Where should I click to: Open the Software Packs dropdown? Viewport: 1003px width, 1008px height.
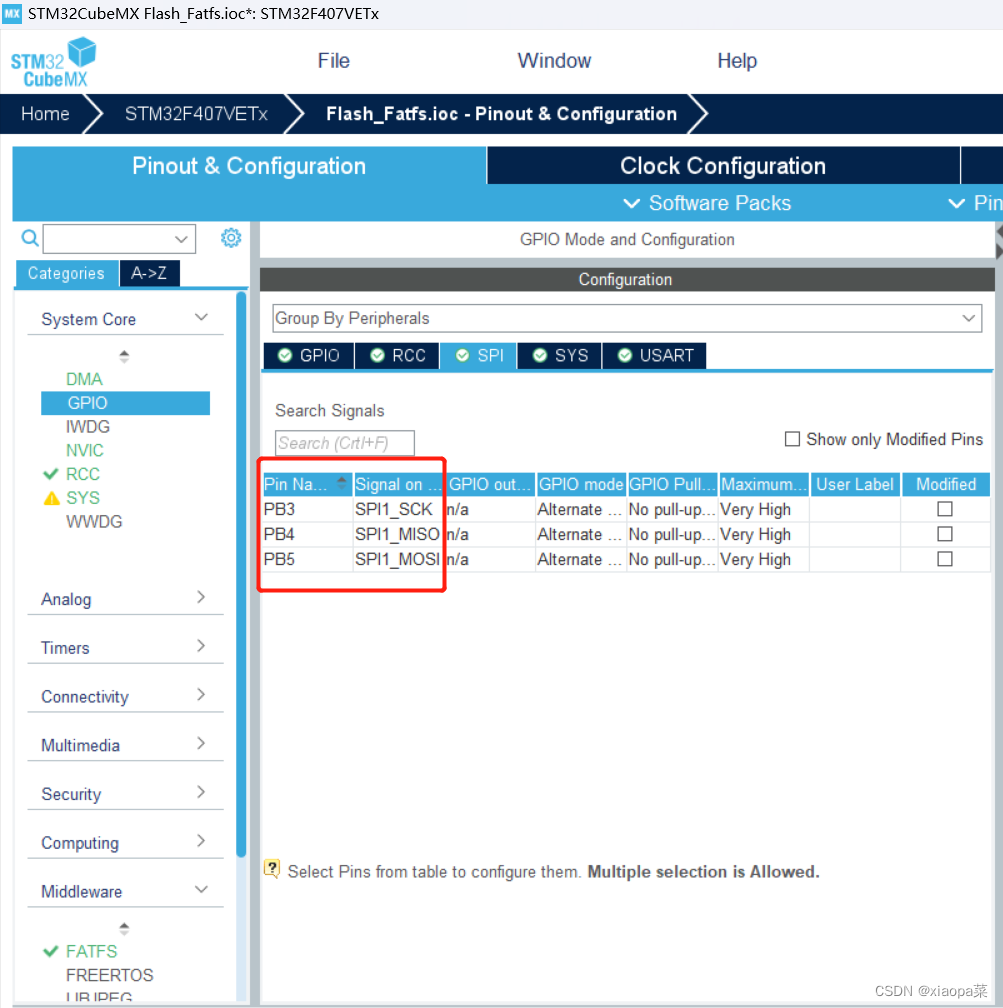[x=707, y=203]
